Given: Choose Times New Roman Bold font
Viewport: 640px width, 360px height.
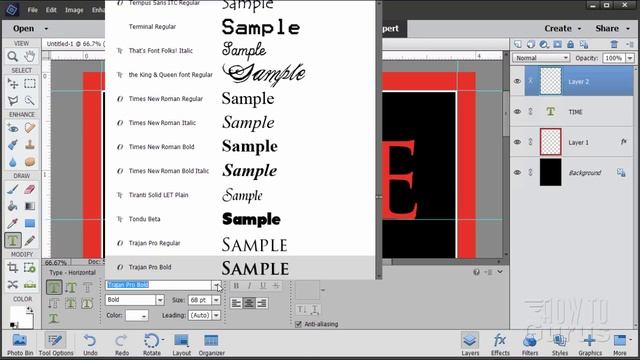Looking at the screenshot, I should (240, 147).
